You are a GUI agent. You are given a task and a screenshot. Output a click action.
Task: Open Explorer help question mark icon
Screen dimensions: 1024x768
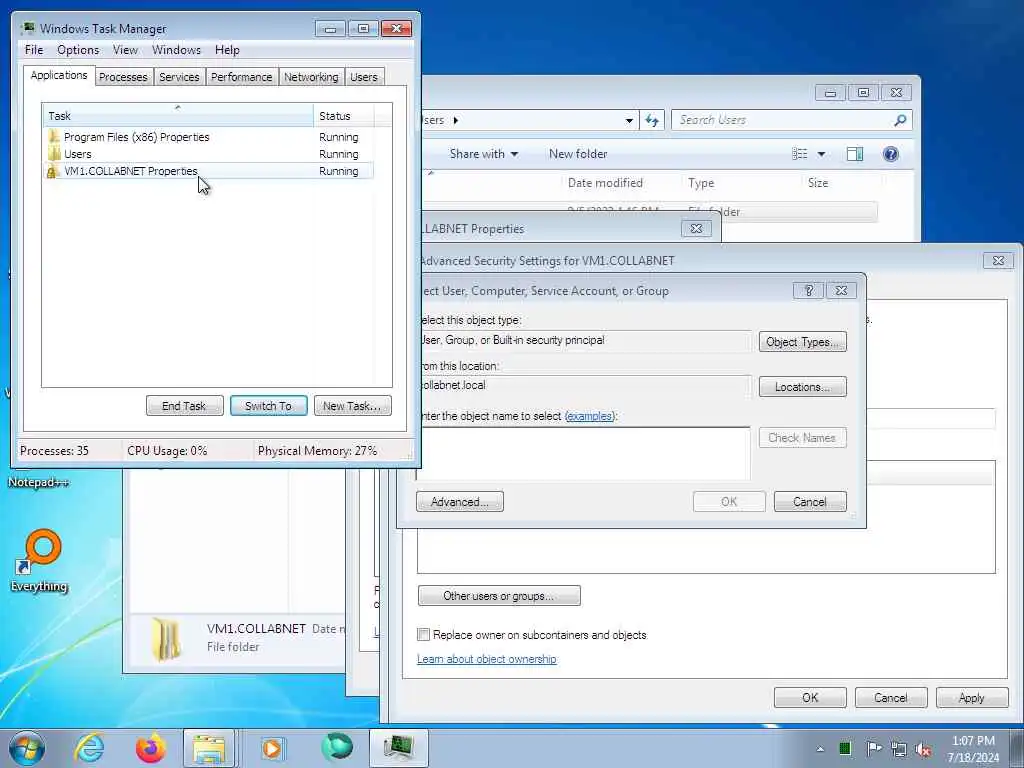[891, 154]
